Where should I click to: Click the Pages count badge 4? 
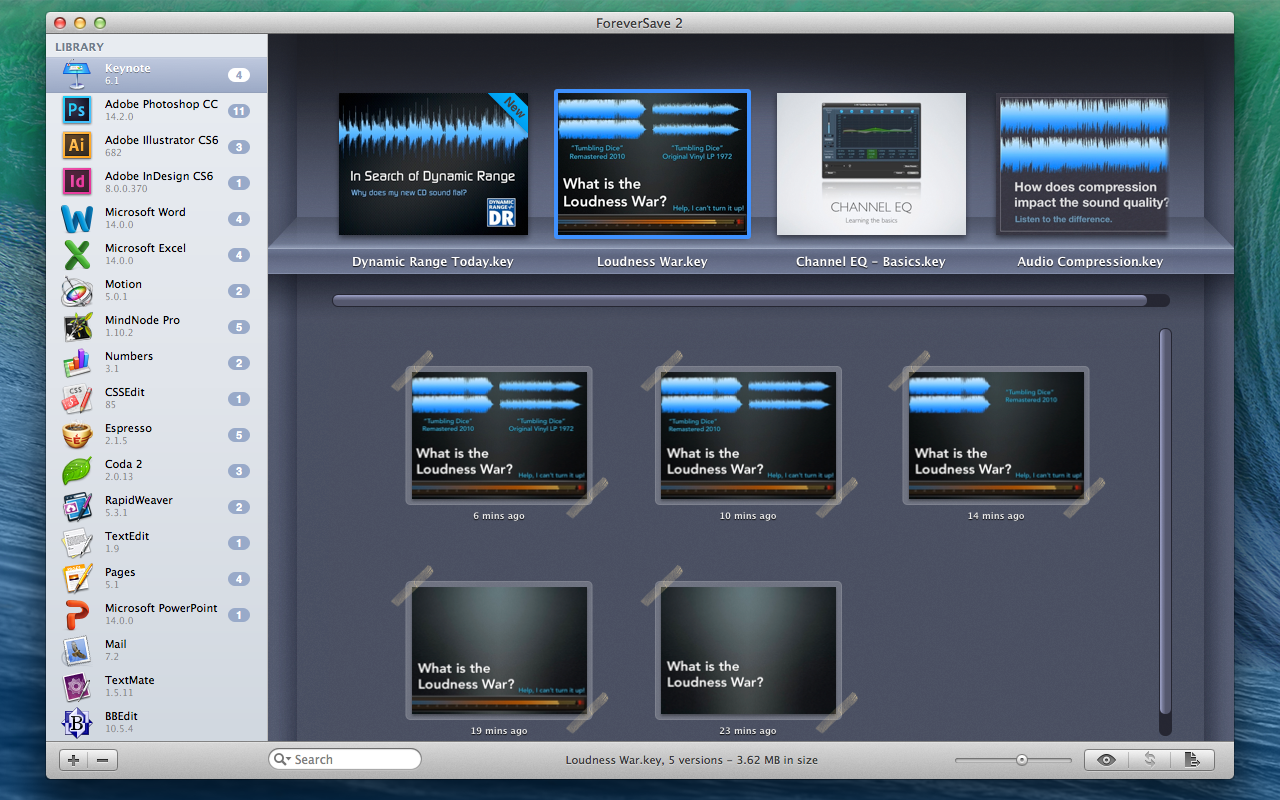pyautogui.click(x=238, y=579)
